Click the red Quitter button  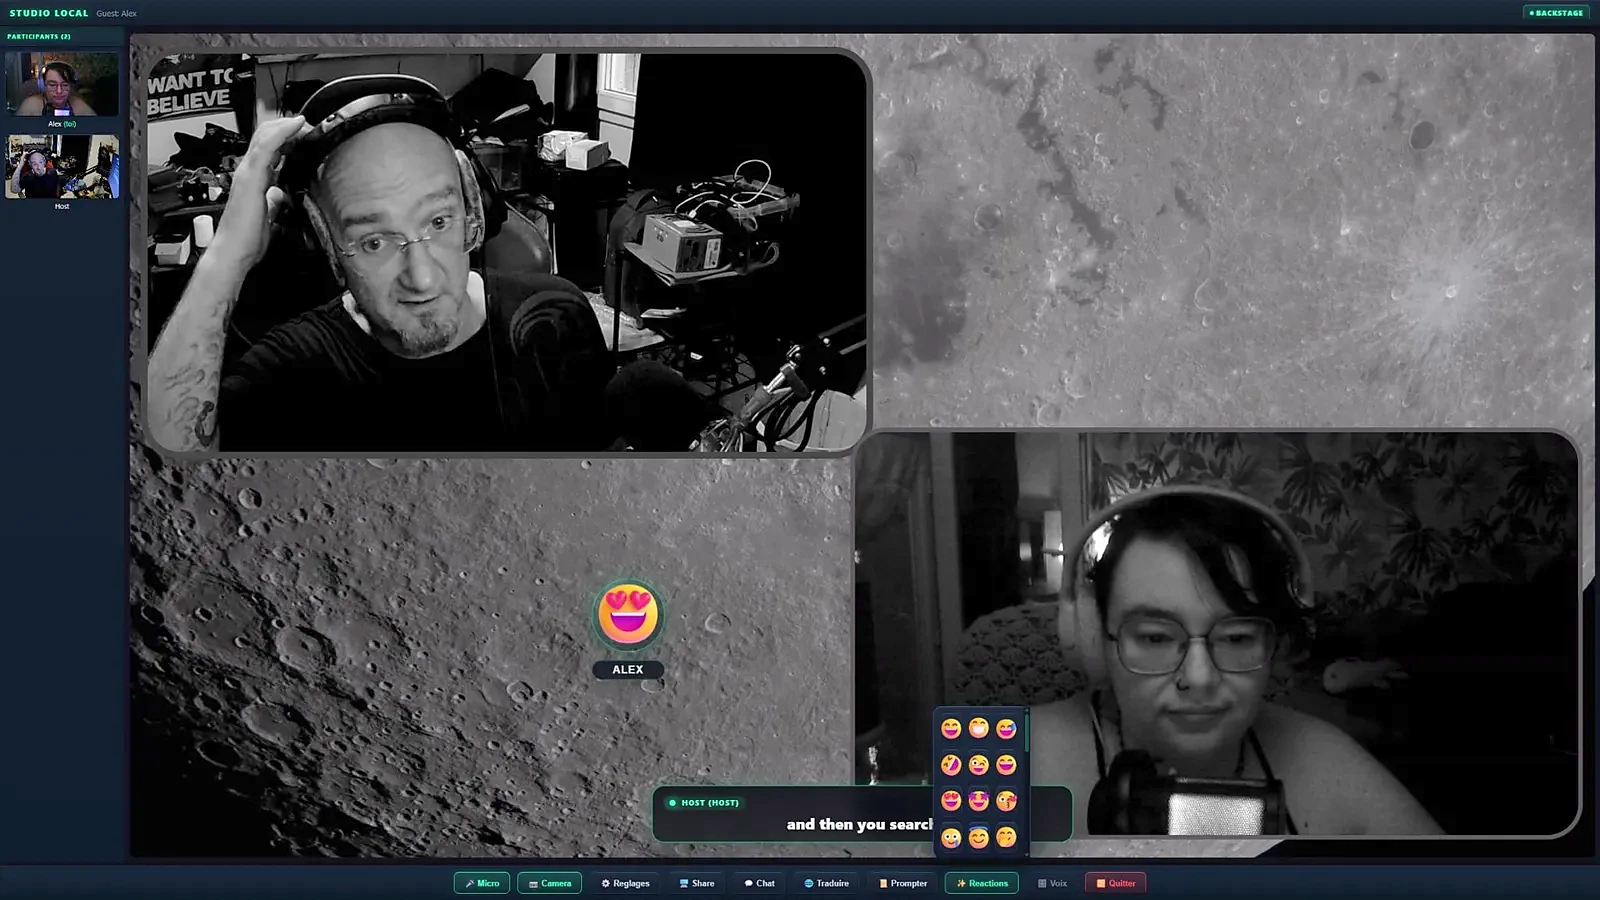pyautogui.click(x=1116, y=883)
